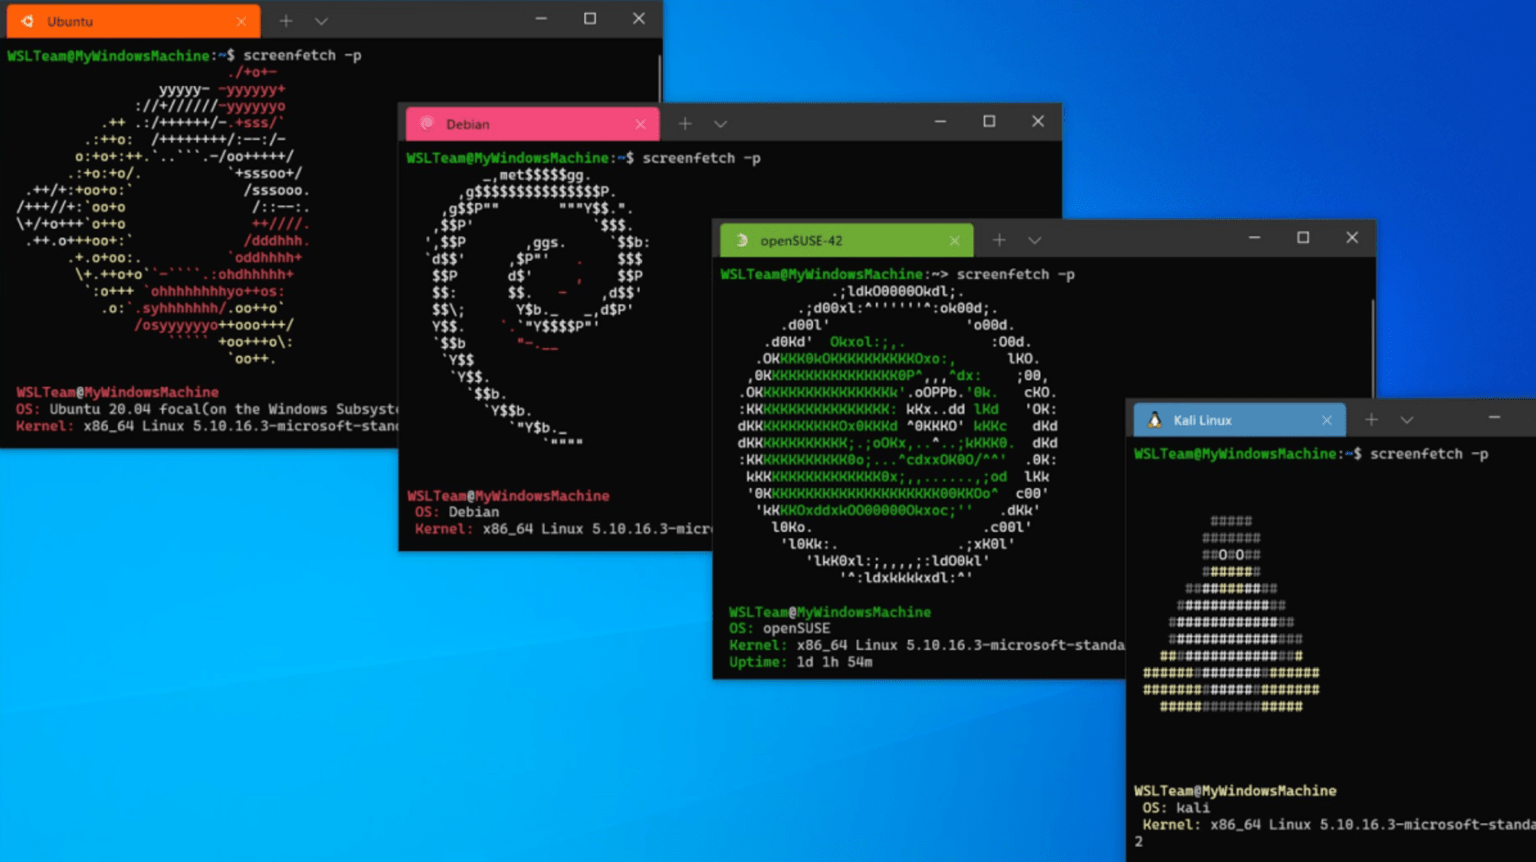
Task: Add a new tab next to Kali Linux
Action: click(1372, 420)
